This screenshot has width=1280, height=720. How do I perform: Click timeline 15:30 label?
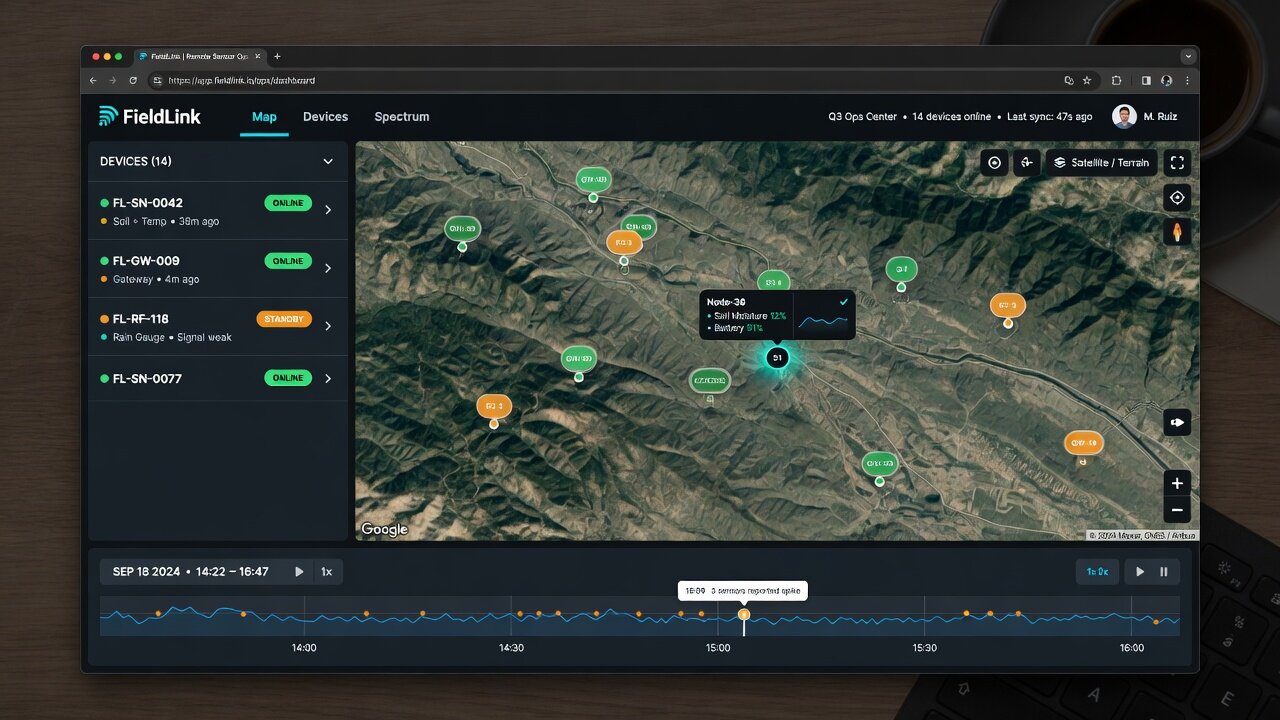(925, 648)
